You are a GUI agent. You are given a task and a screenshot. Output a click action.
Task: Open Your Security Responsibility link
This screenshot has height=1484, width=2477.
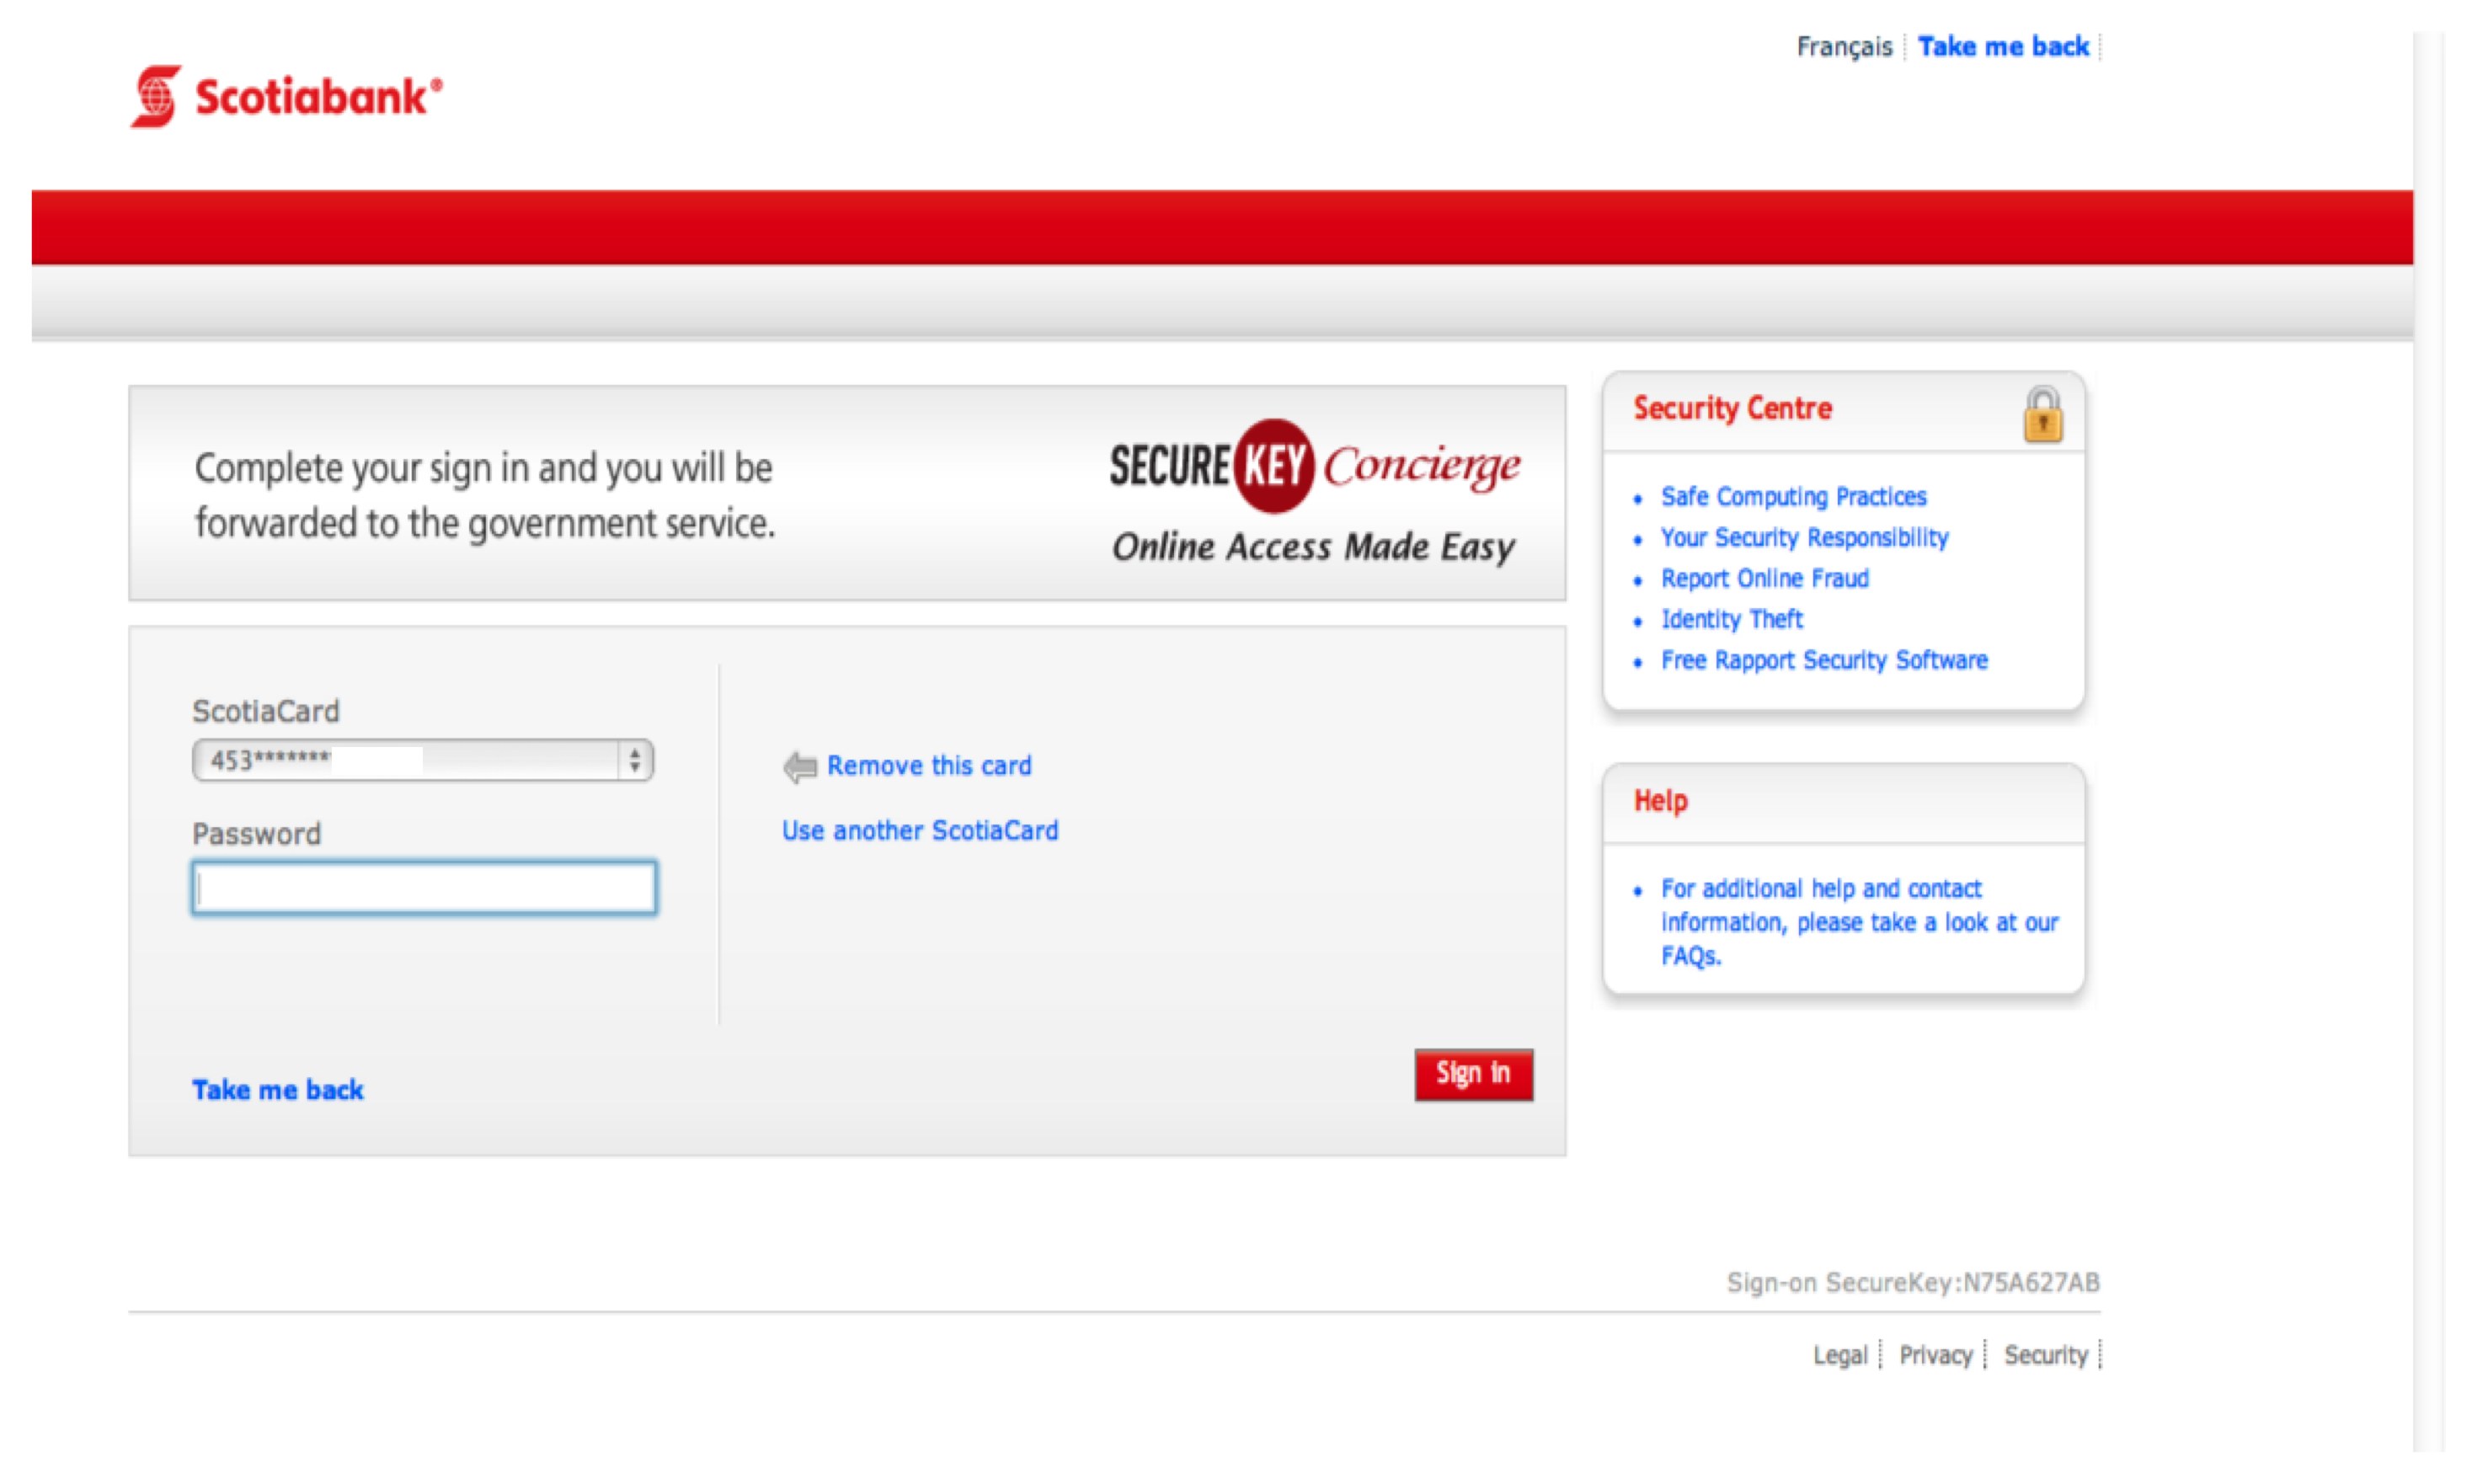1804,538
